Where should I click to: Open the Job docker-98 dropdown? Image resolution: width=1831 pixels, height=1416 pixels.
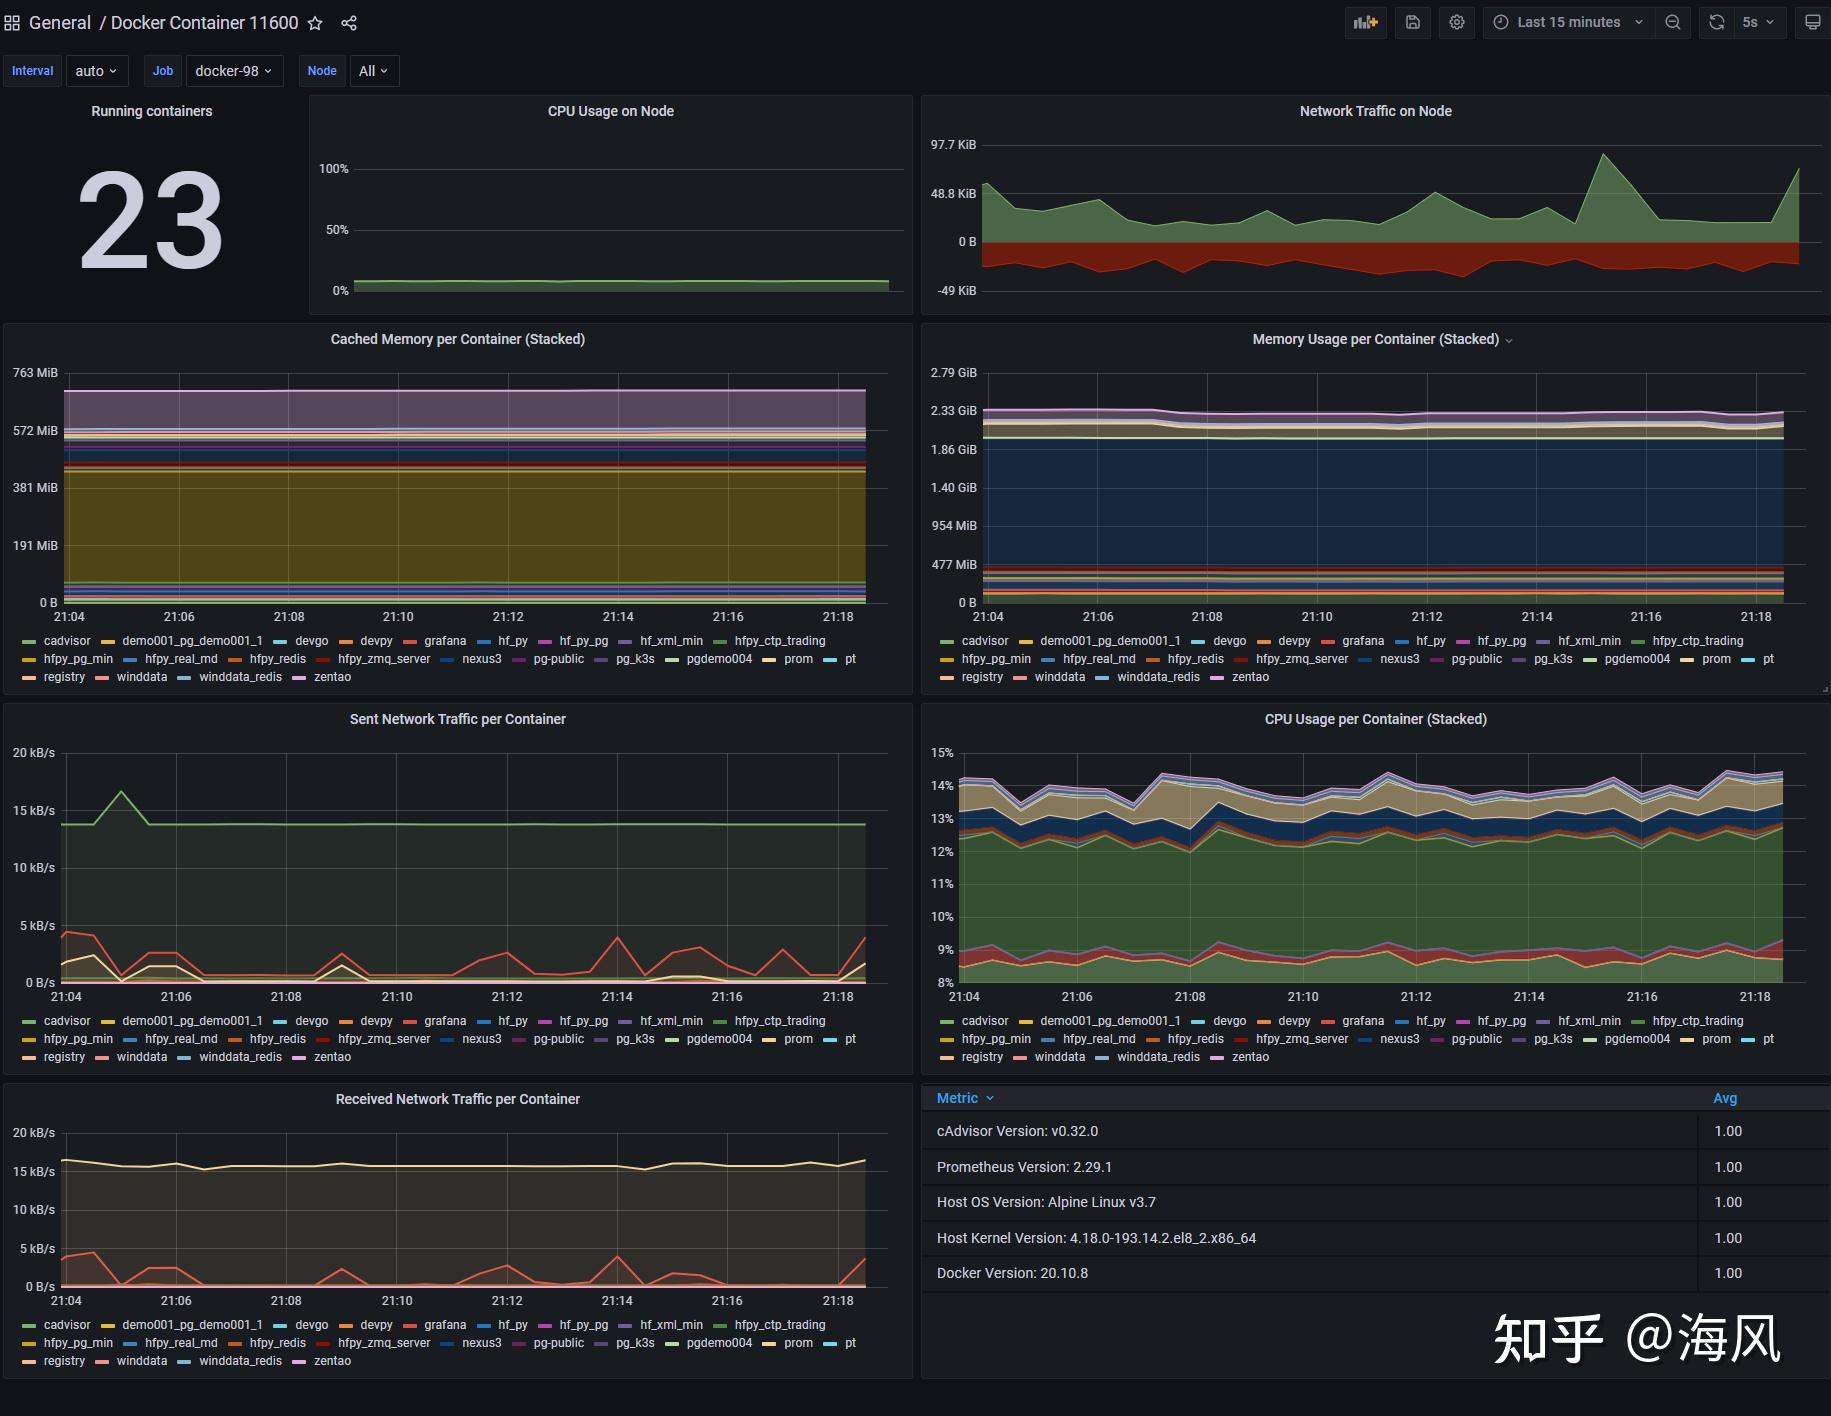(x=234, y=70)
